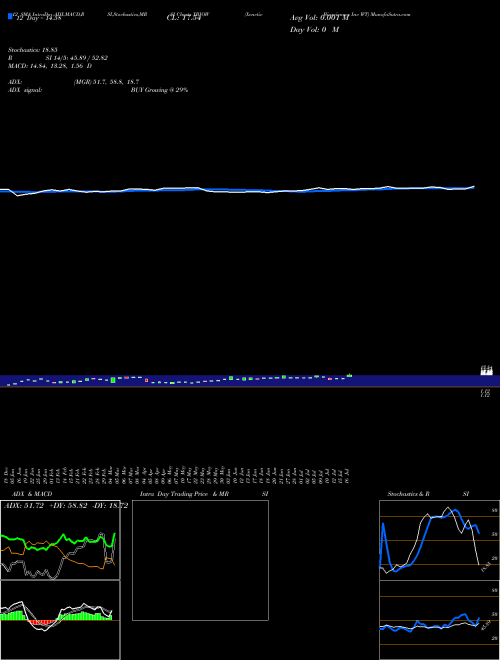The width and height of the screenshot is (500, 660).
Task: Click the '(MGR) 51.7, 58.8, 18.7' ADX values
Action: (106, 82)
